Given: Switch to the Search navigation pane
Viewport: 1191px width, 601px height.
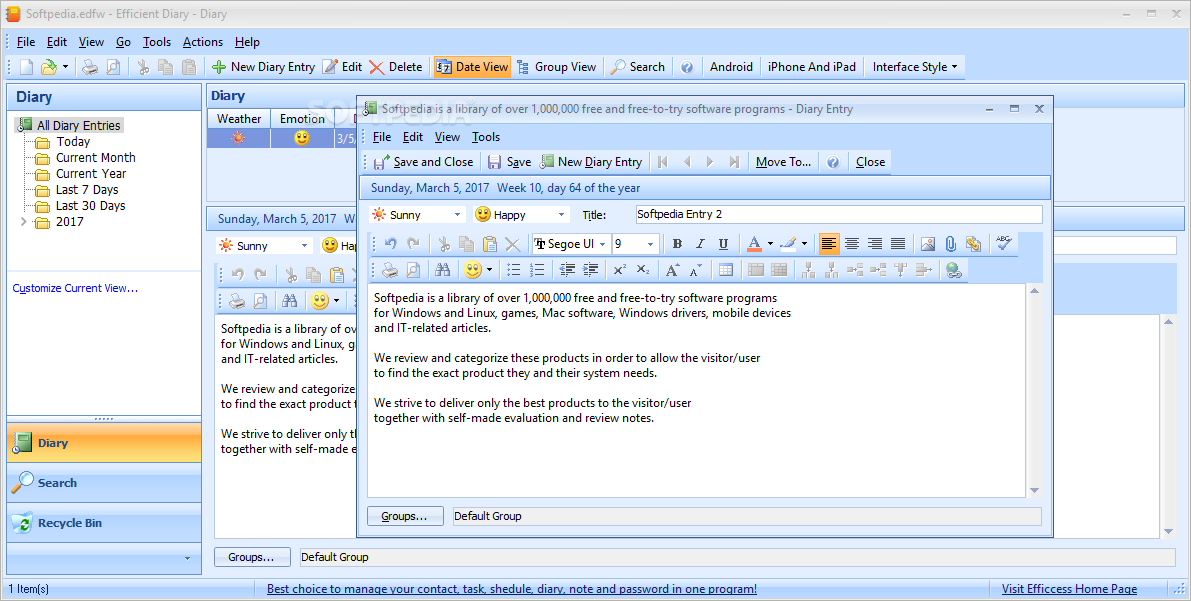Looking at the screenshot, I should [x=104, y=482].
